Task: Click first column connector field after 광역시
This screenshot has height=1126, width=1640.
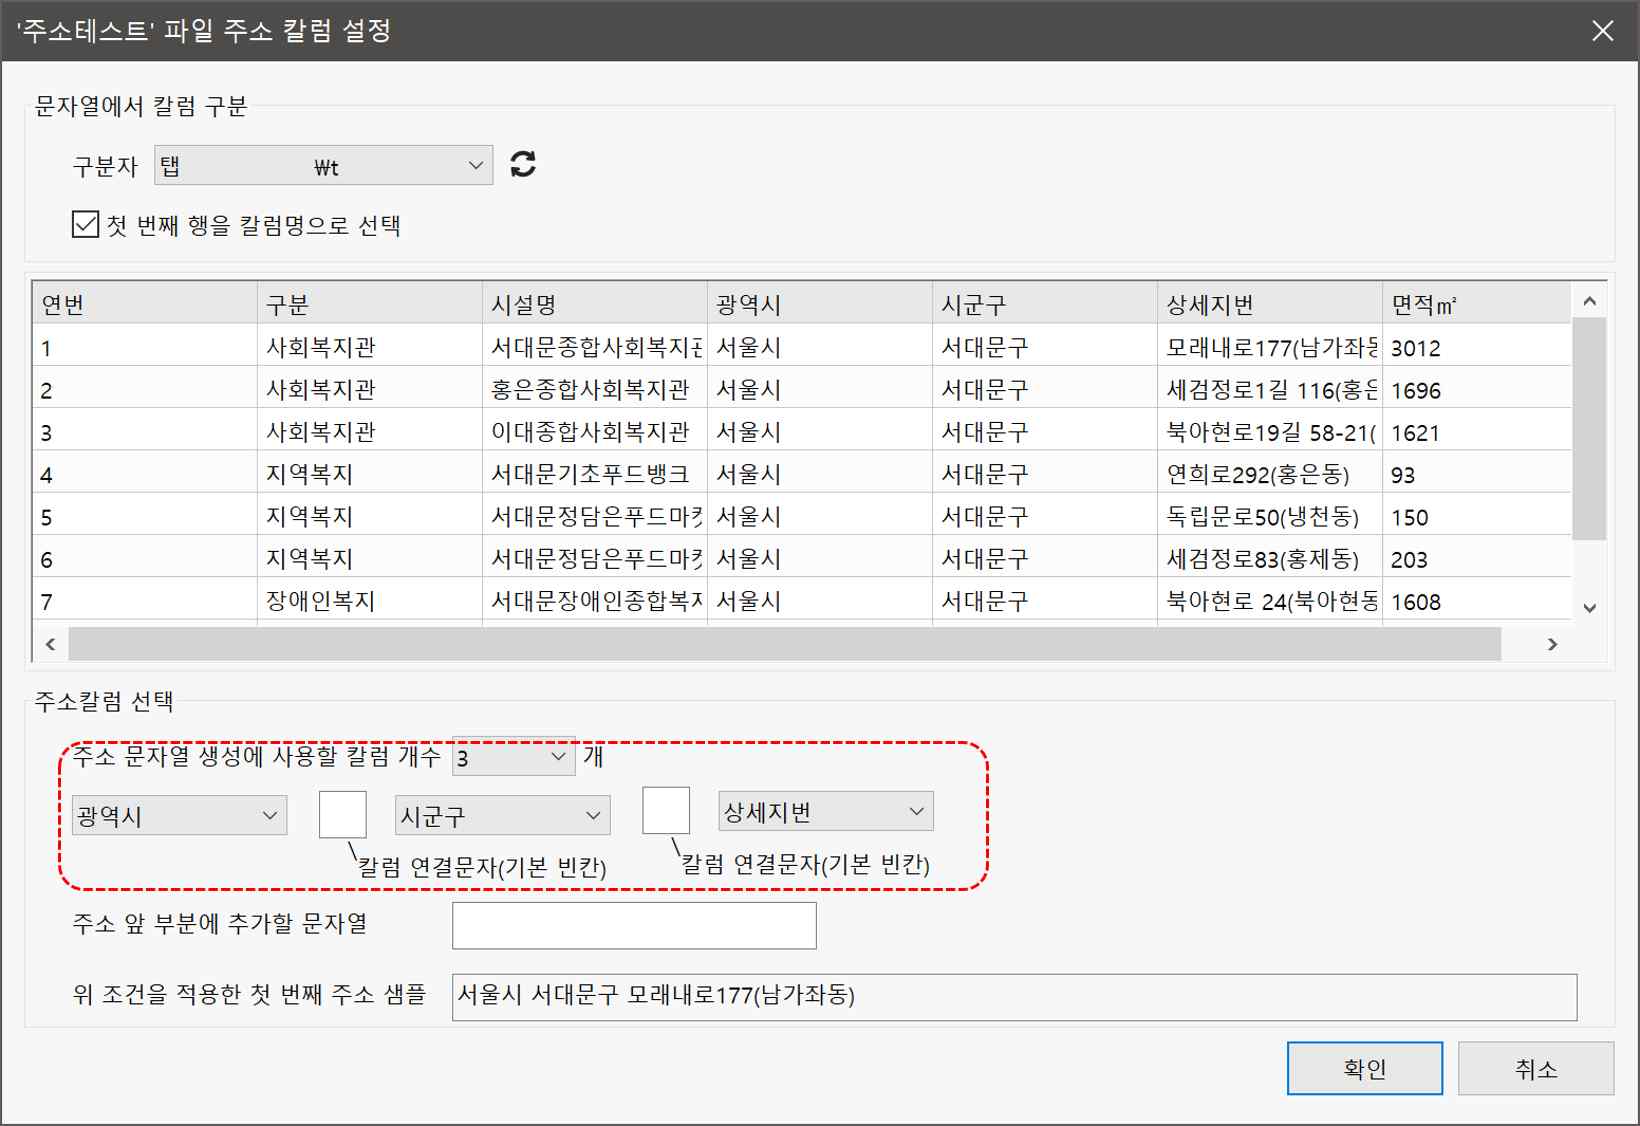Action: (342, 815)
